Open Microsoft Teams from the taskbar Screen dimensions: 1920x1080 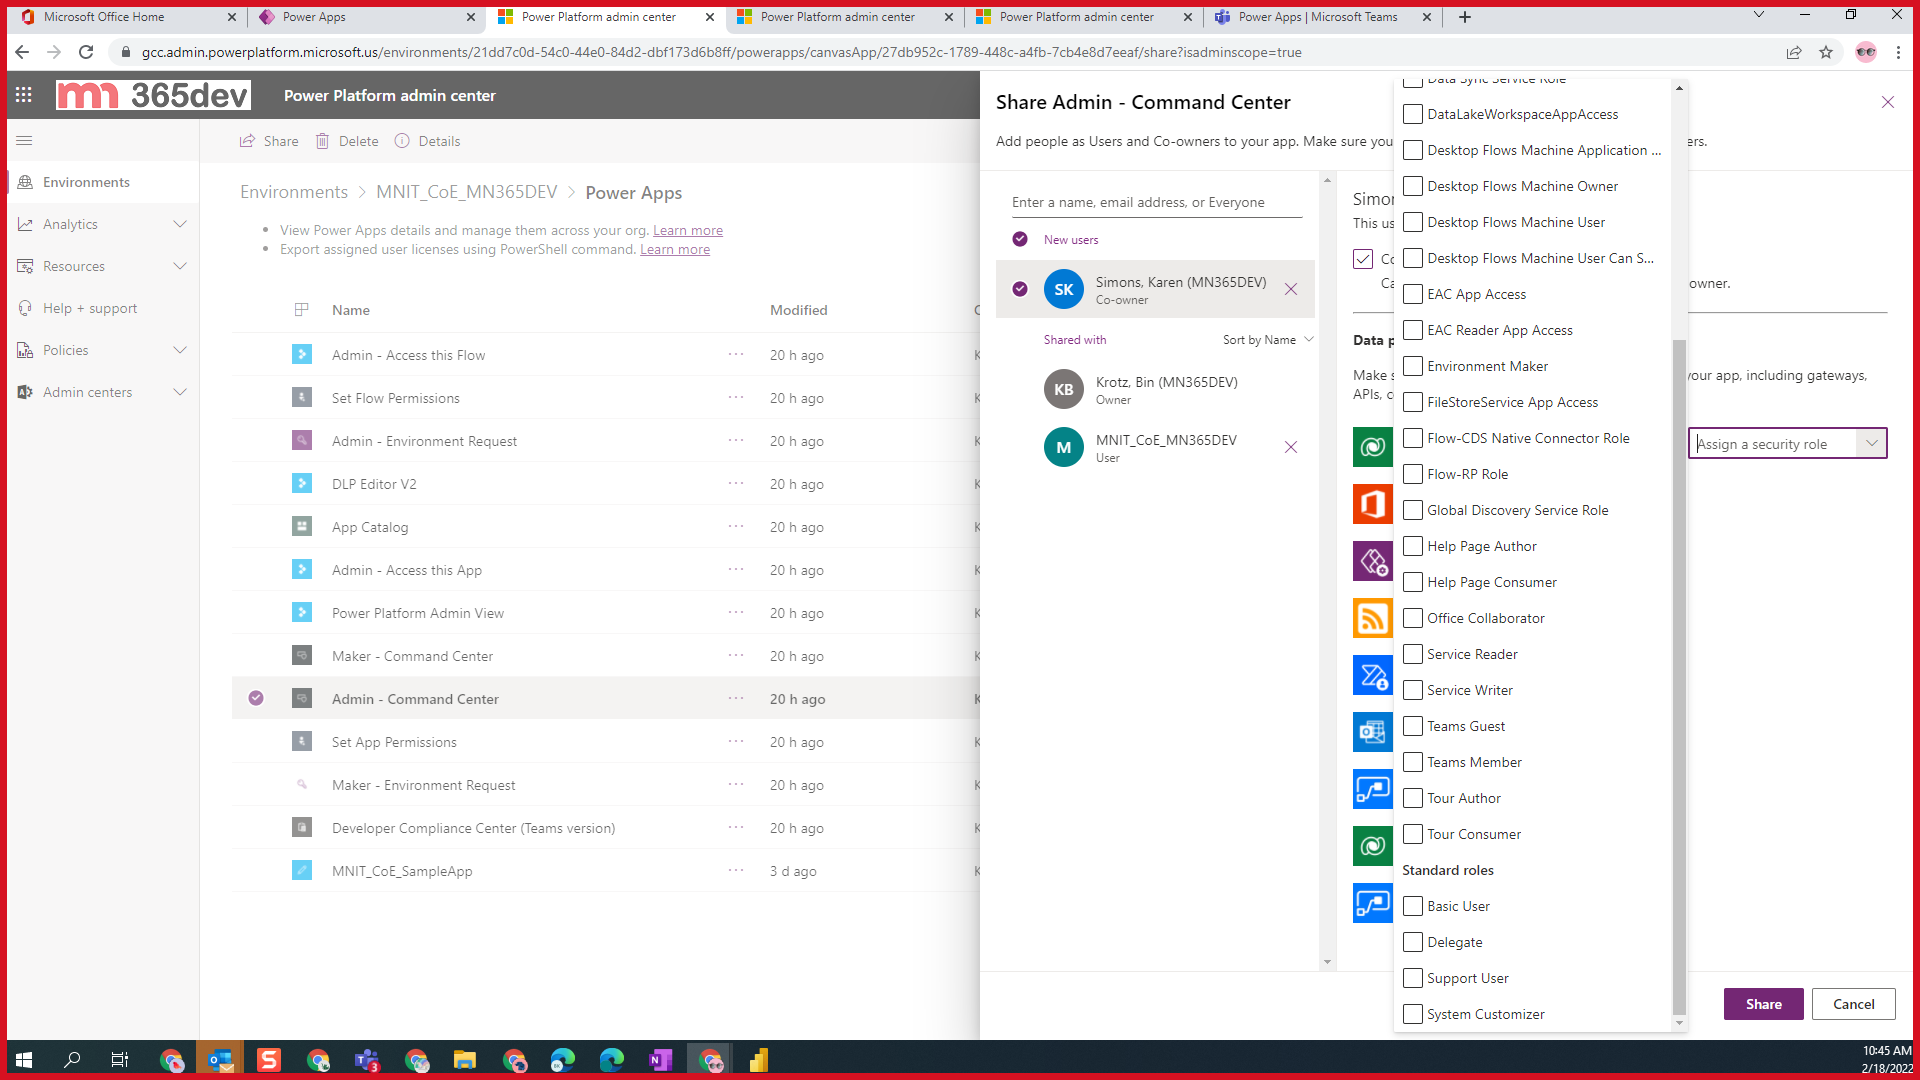pyautogui.click(x=367, y=1060)
